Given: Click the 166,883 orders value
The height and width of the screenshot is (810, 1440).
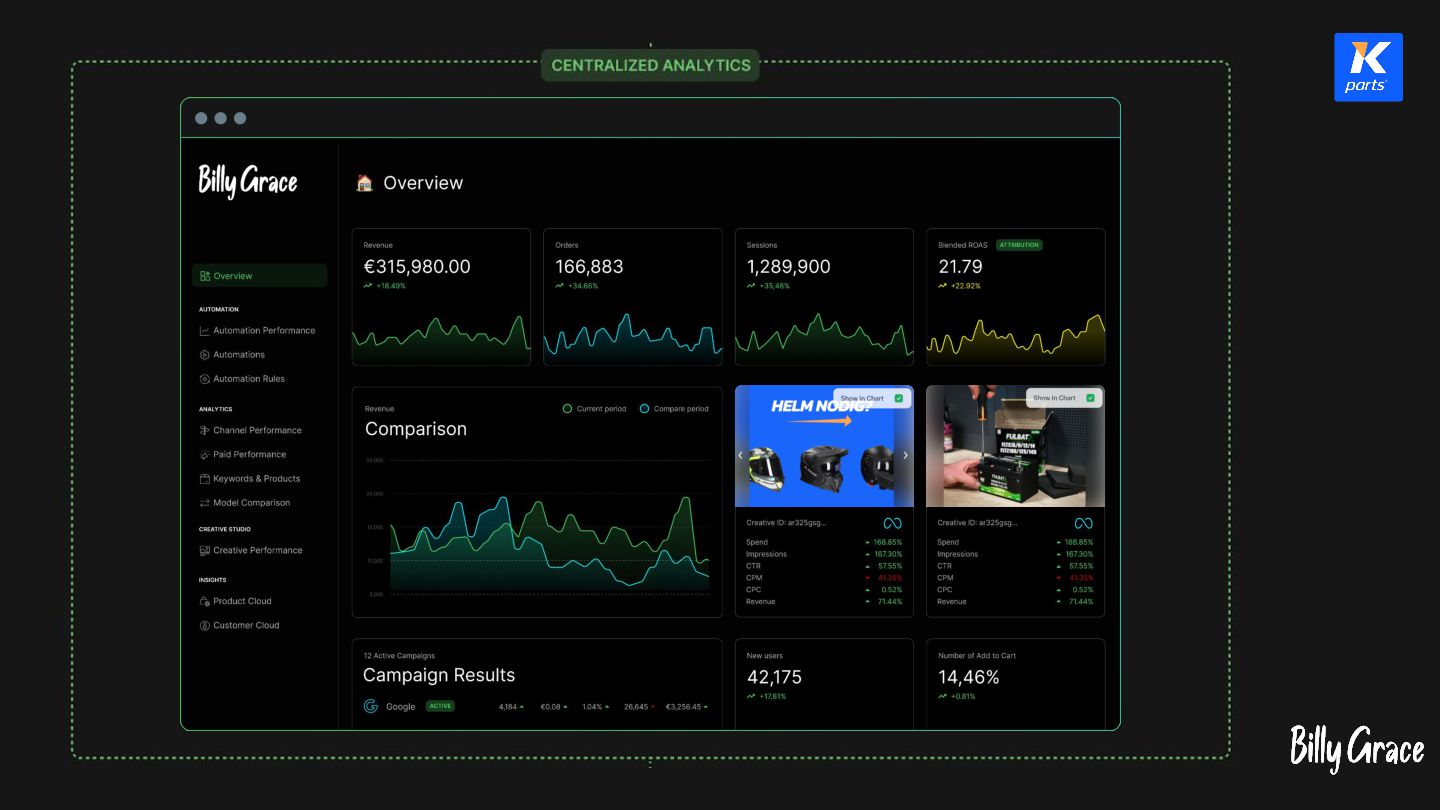Looking at the screenshot, I should (589, 267).
